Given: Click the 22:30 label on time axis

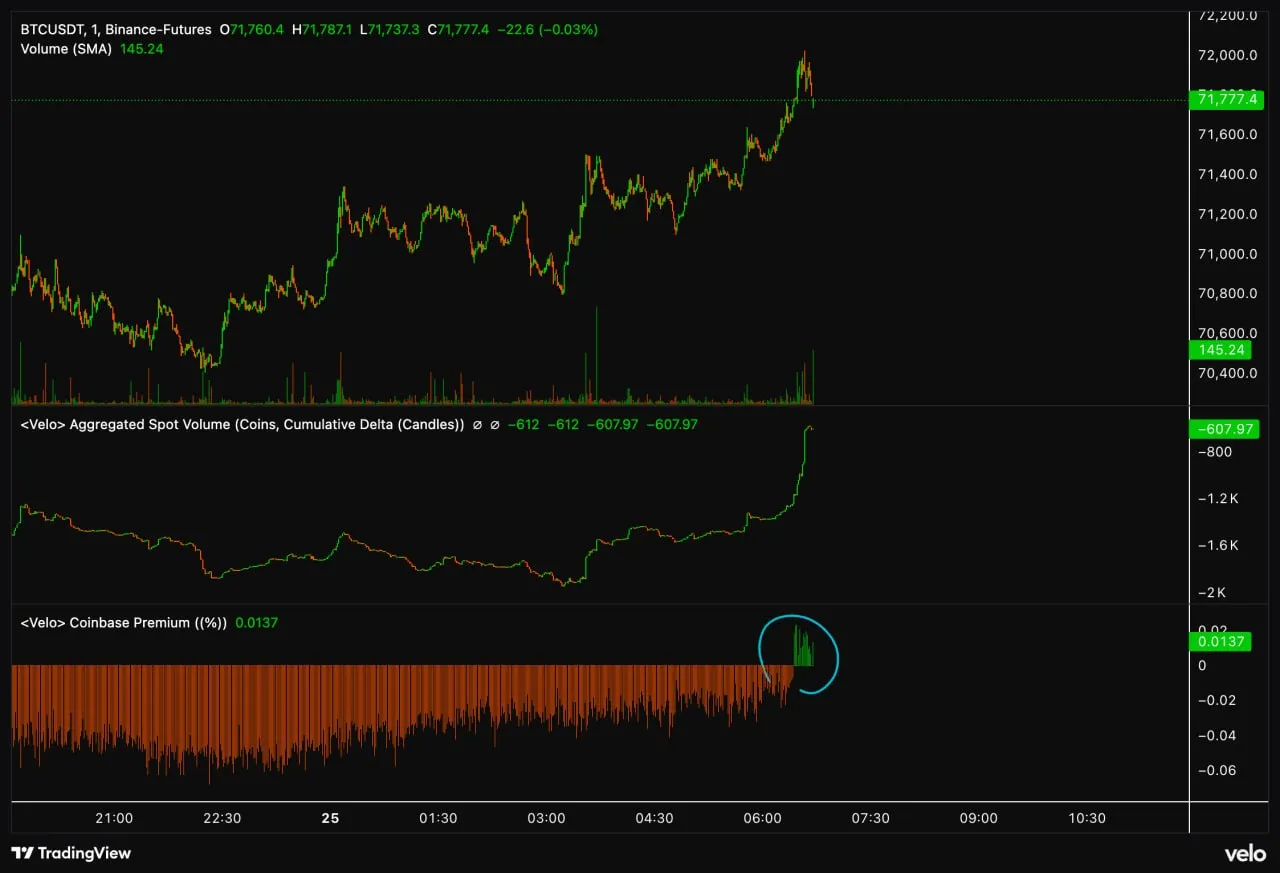Looking at the screenshot, I should coord(222,818).
